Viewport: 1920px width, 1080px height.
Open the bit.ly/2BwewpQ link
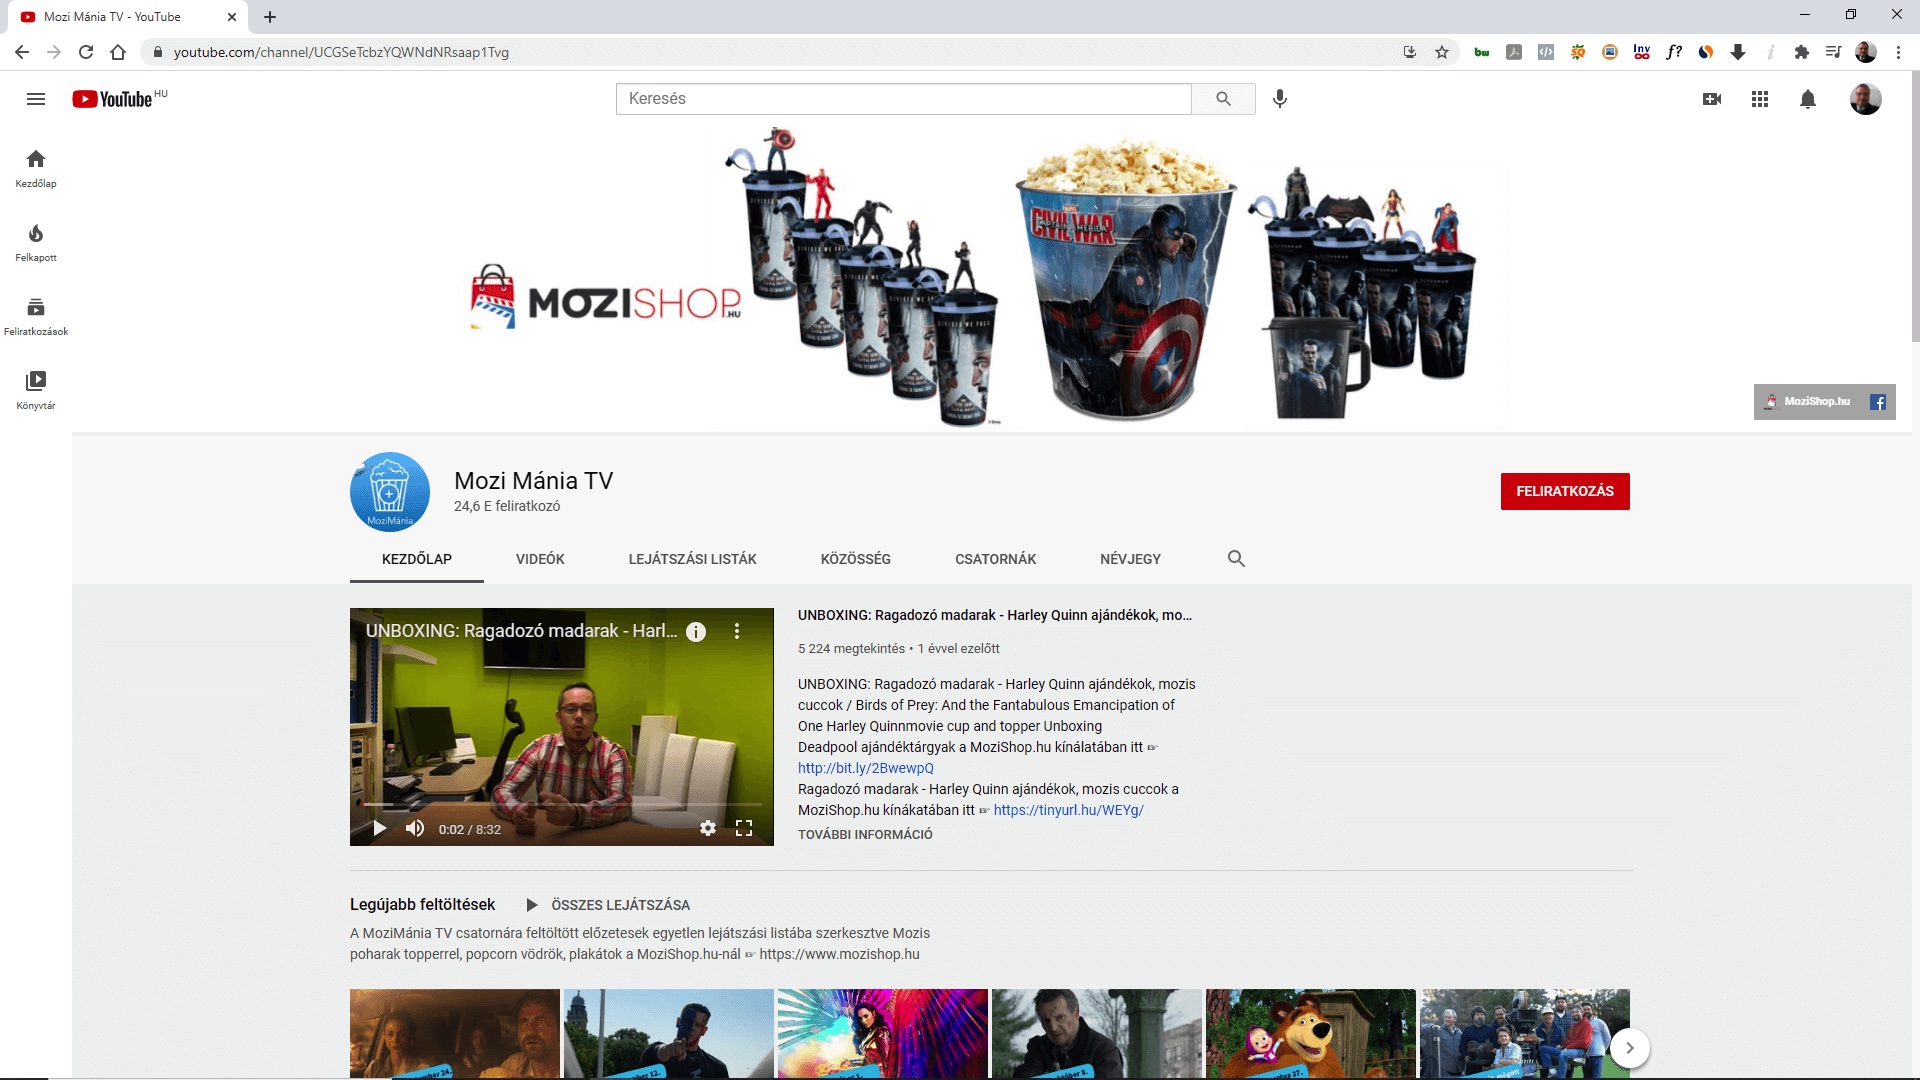(x=865, y=768)
